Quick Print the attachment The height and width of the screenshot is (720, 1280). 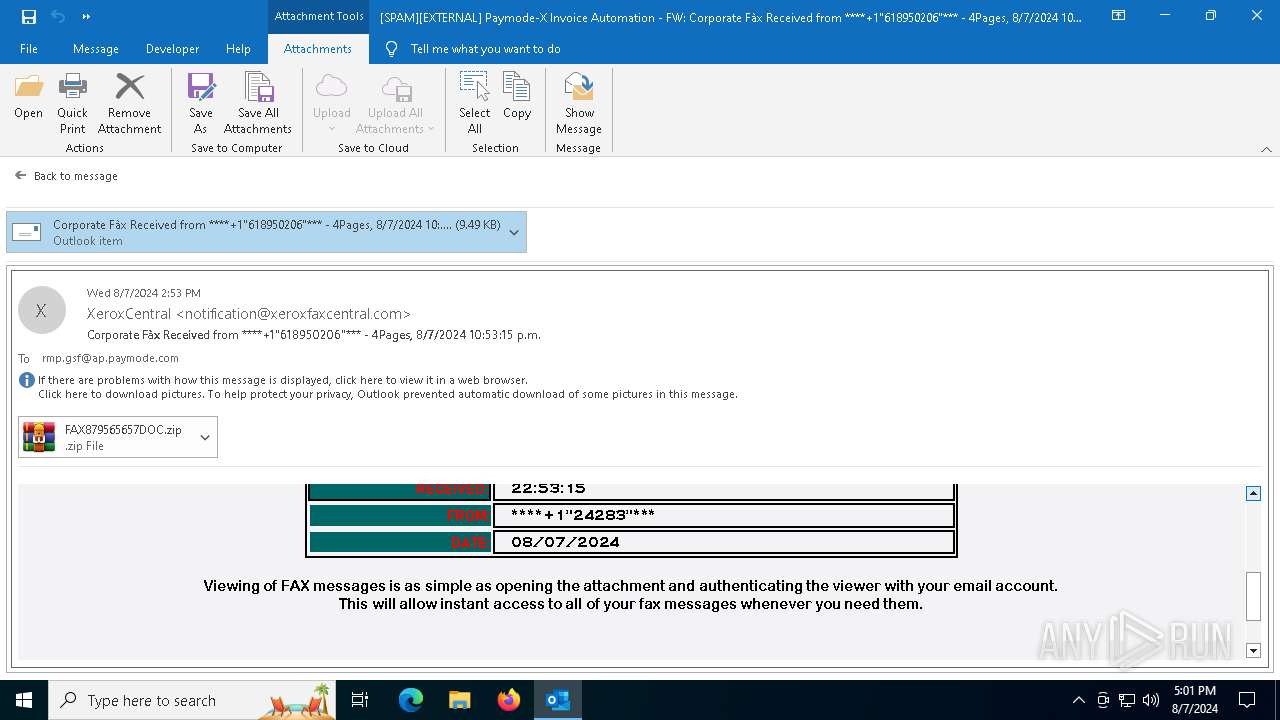[72, 103]
